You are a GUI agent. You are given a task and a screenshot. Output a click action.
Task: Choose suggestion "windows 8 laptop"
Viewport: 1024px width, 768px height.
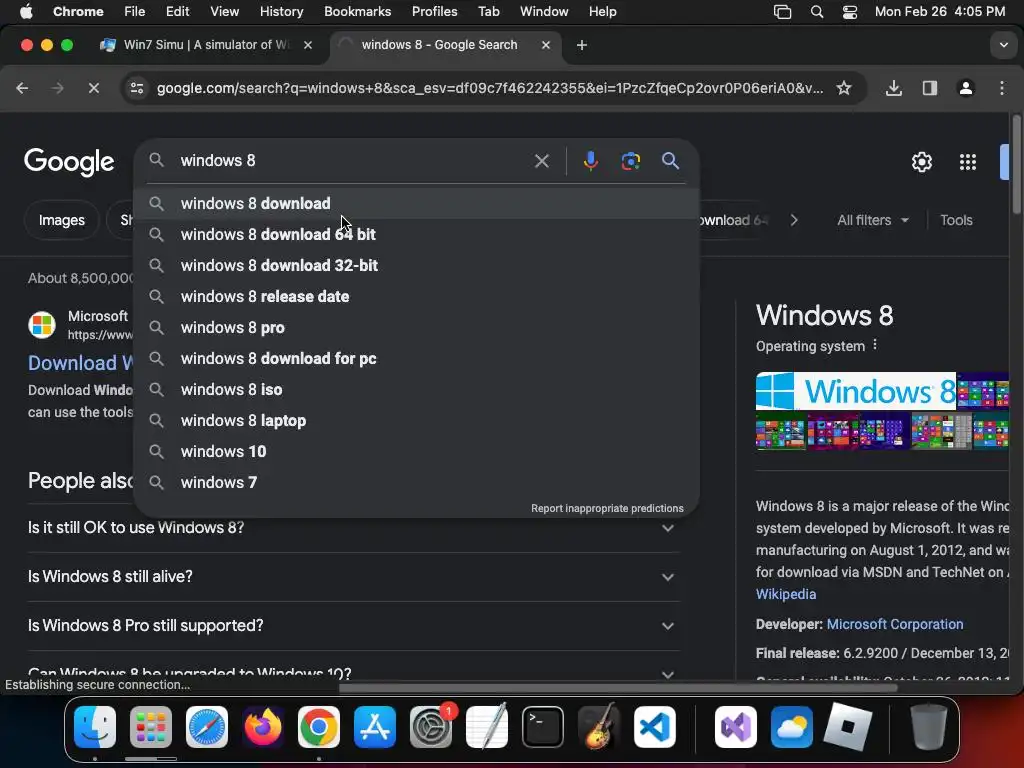point(417,421)
